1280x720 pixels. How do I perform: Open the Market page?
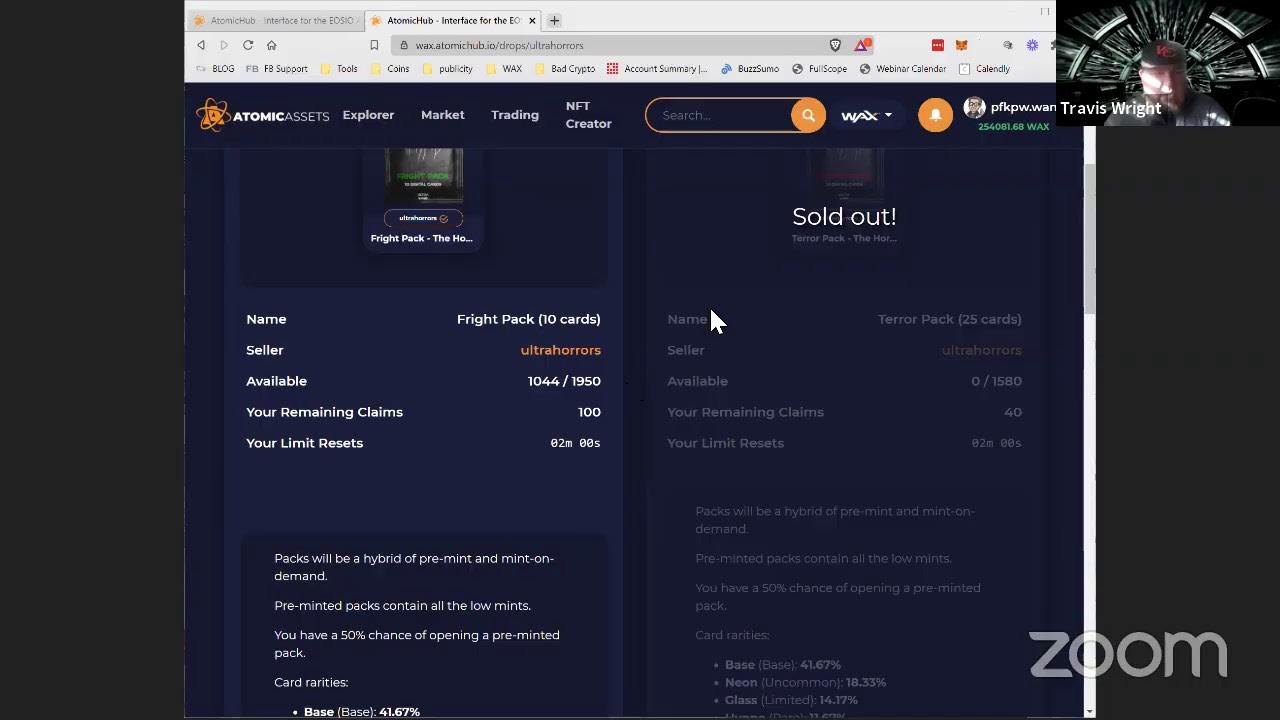pos(442,115)
